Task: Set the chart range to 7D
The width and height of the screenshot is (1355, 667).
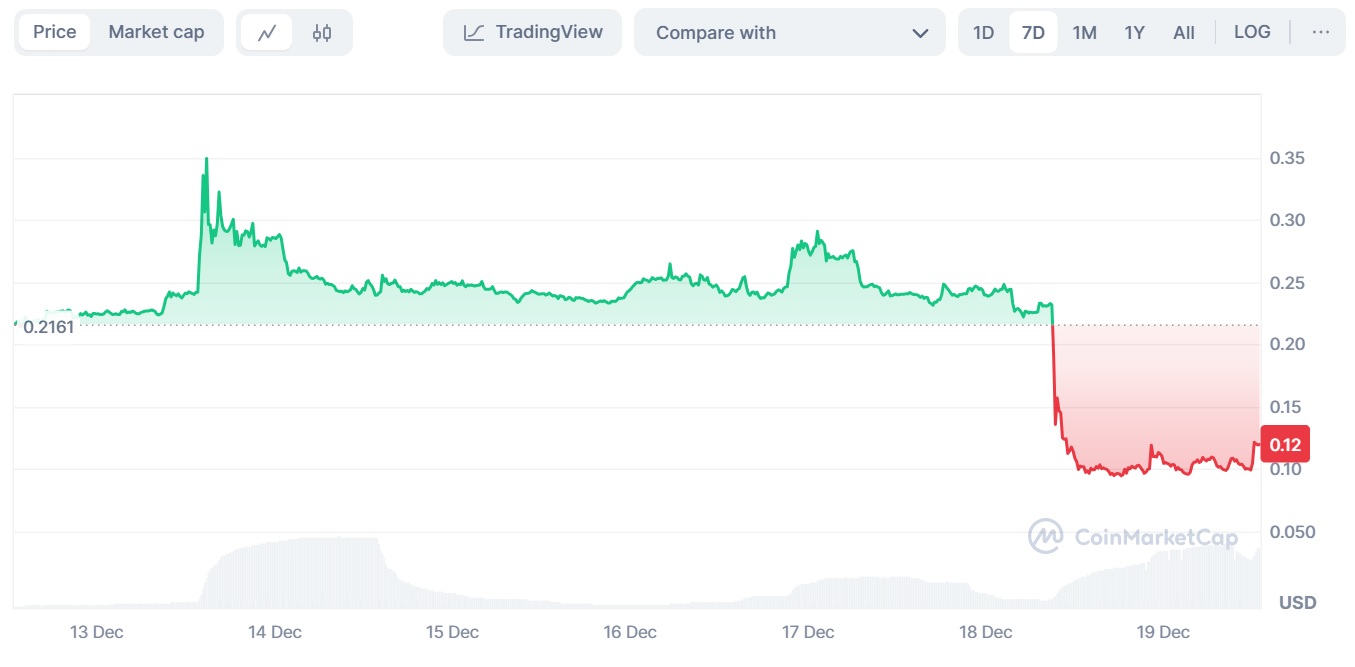Action: (x=1033, y=33)
